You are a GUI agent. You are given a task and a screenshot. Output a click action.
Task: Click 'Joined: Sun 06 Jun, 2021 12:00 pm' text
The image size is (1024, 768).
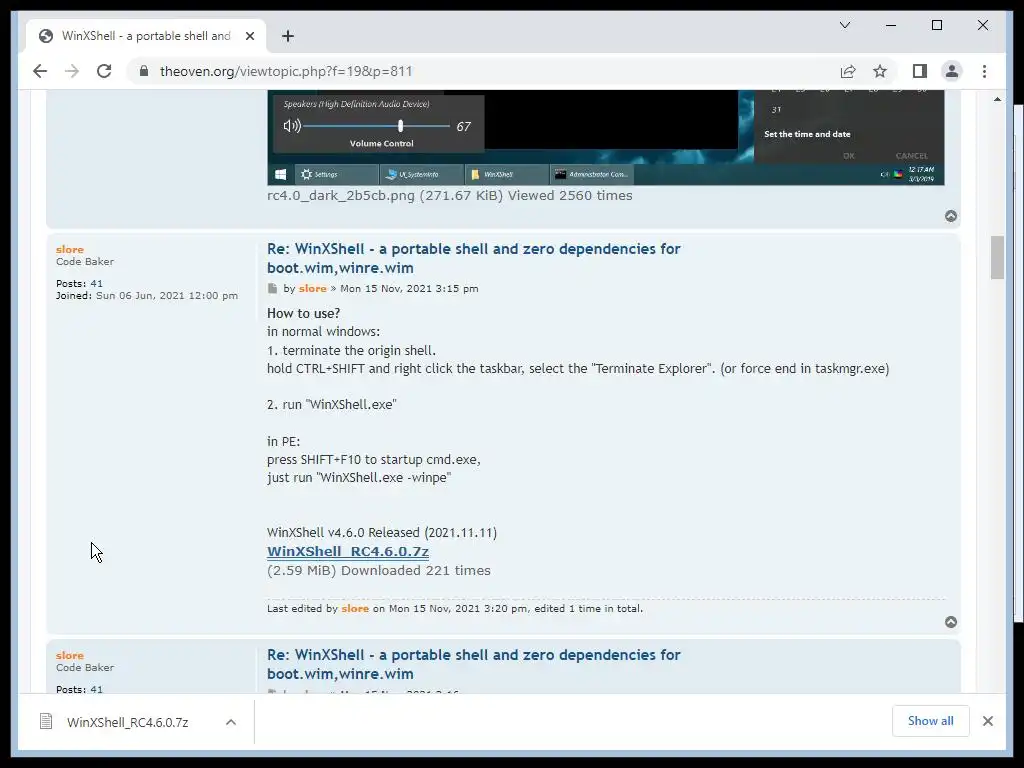pos(147,296)
